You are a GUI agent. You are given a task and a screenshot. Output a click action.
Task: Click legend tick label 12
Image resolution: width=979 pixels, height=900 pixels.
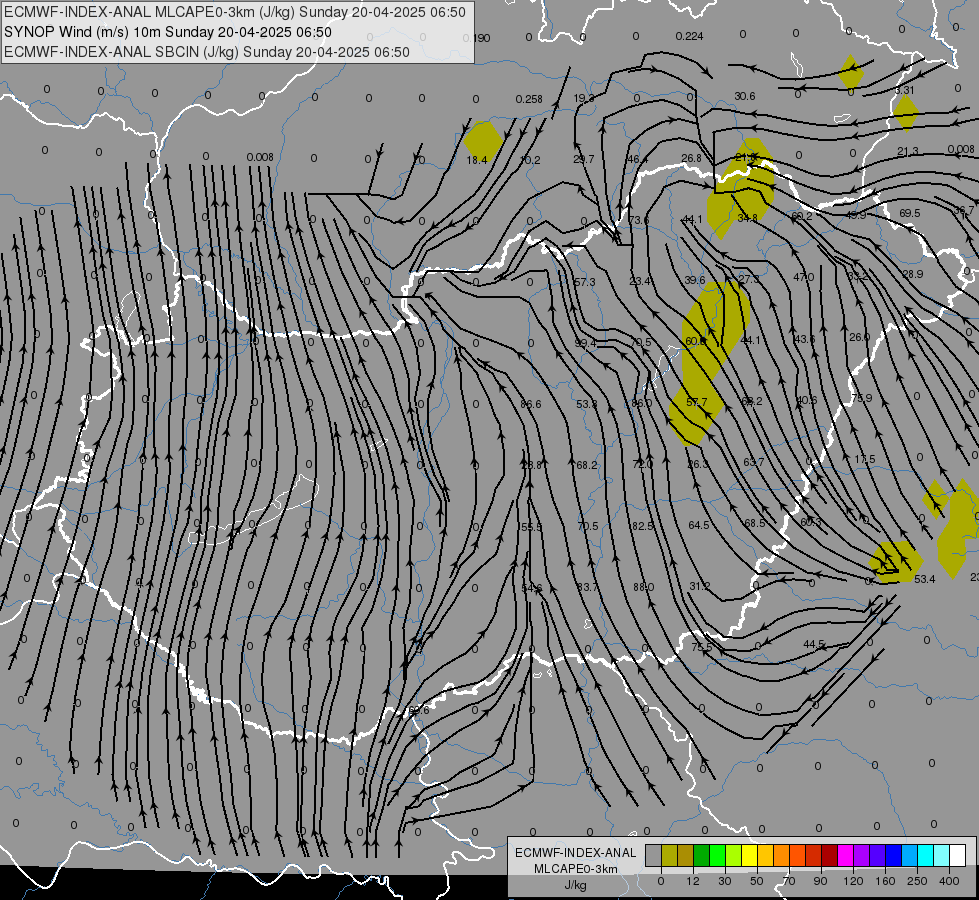point(693,881)
